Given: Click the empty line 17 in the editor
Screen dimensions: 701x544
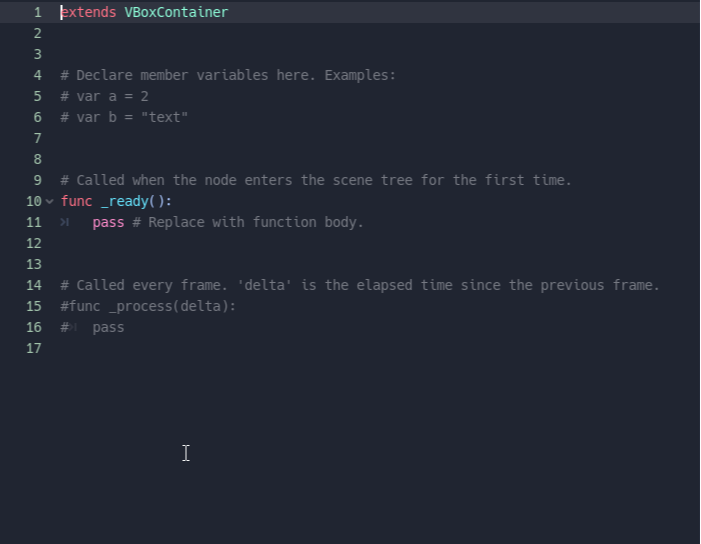Looking at the screenshot, I should coord(300,348).
